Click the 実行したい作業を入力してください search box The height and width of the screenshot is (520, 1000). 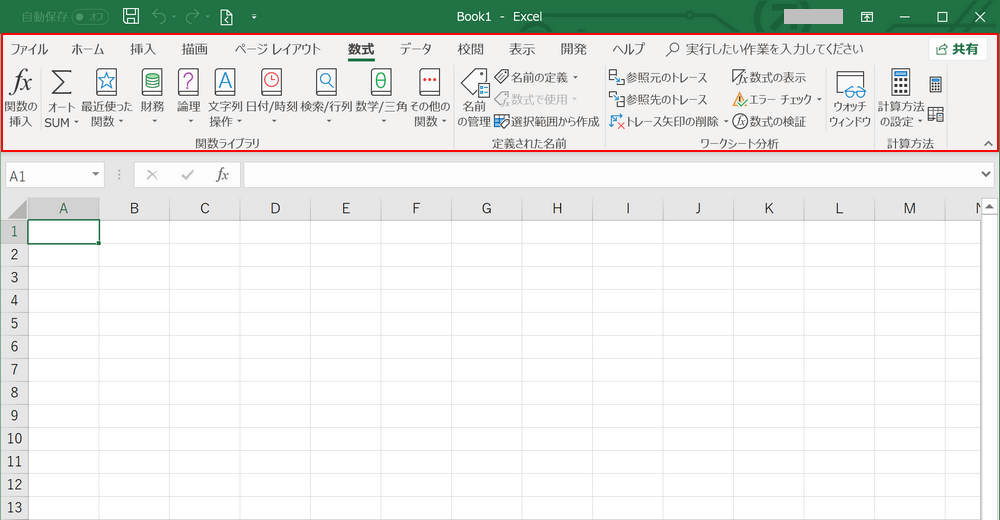765,49
